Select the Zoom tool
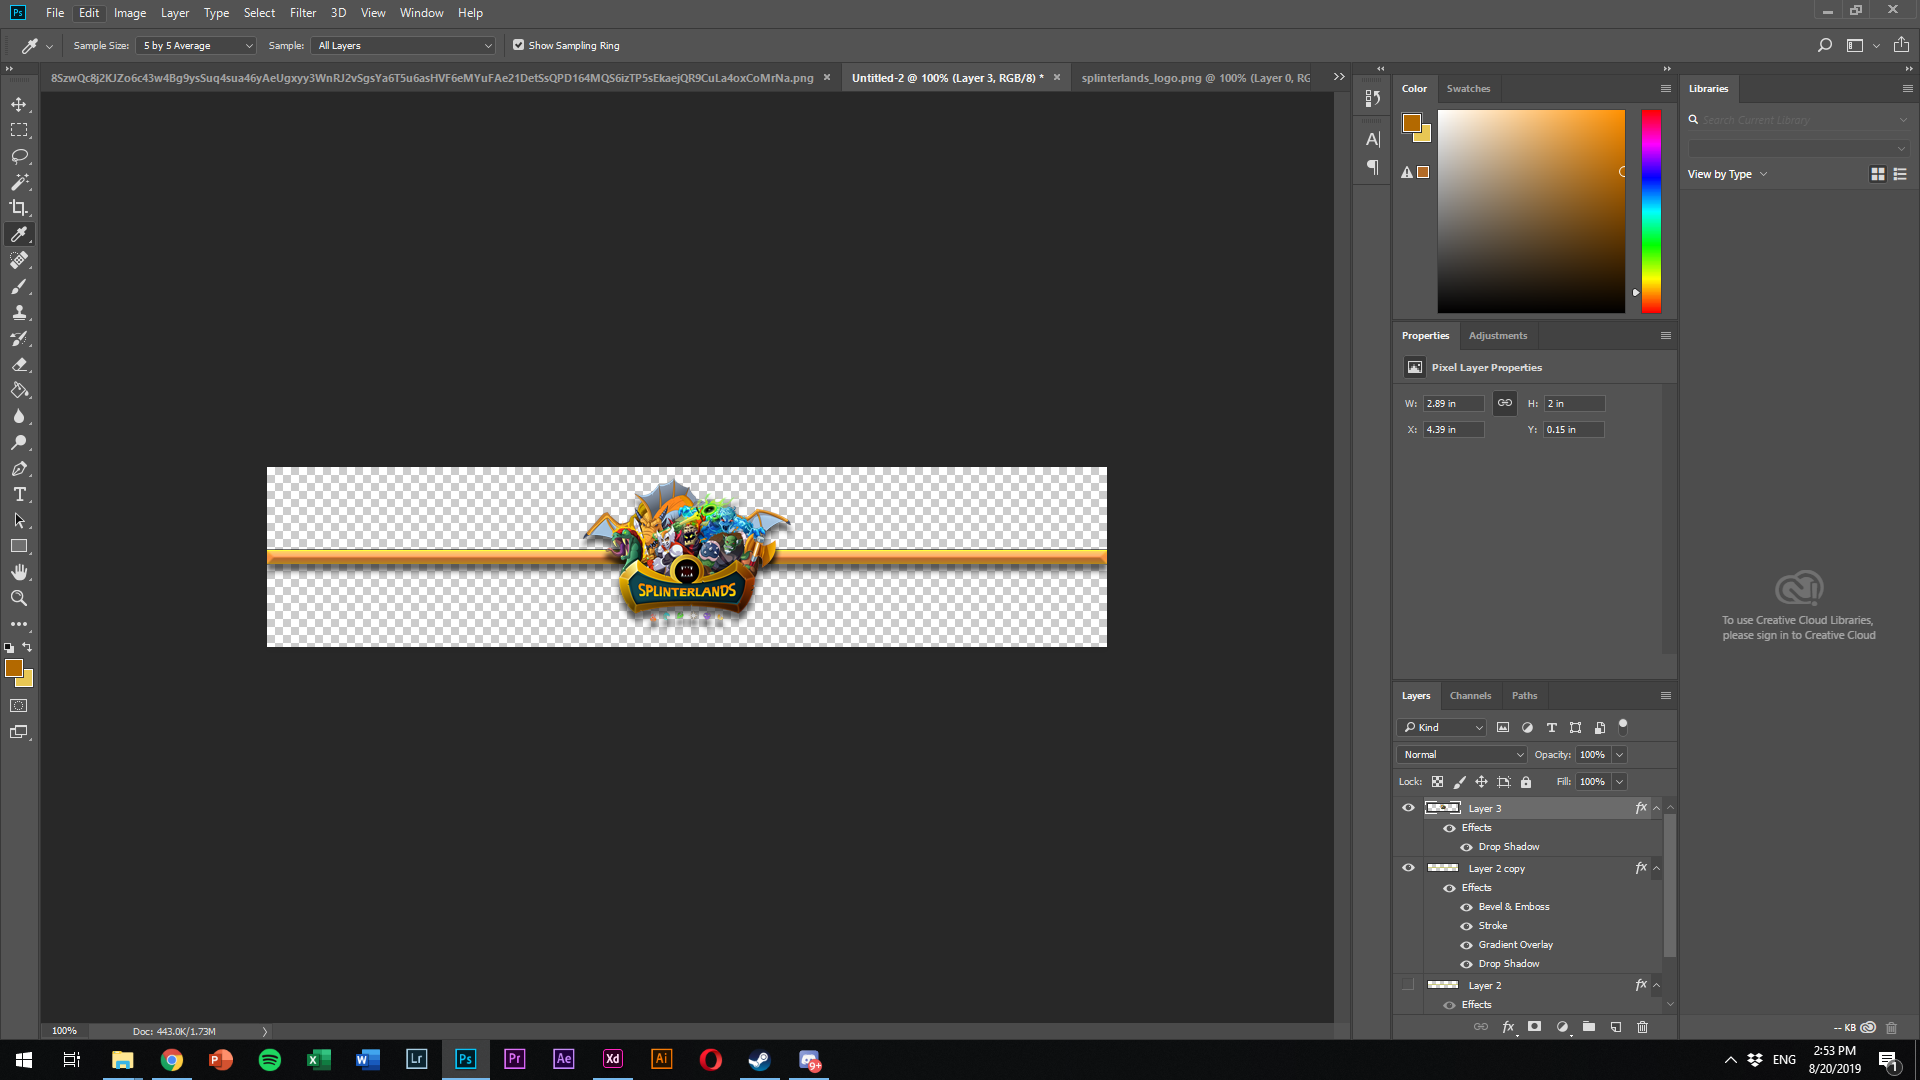The image size is (1920, 1080). coord(19,598)
